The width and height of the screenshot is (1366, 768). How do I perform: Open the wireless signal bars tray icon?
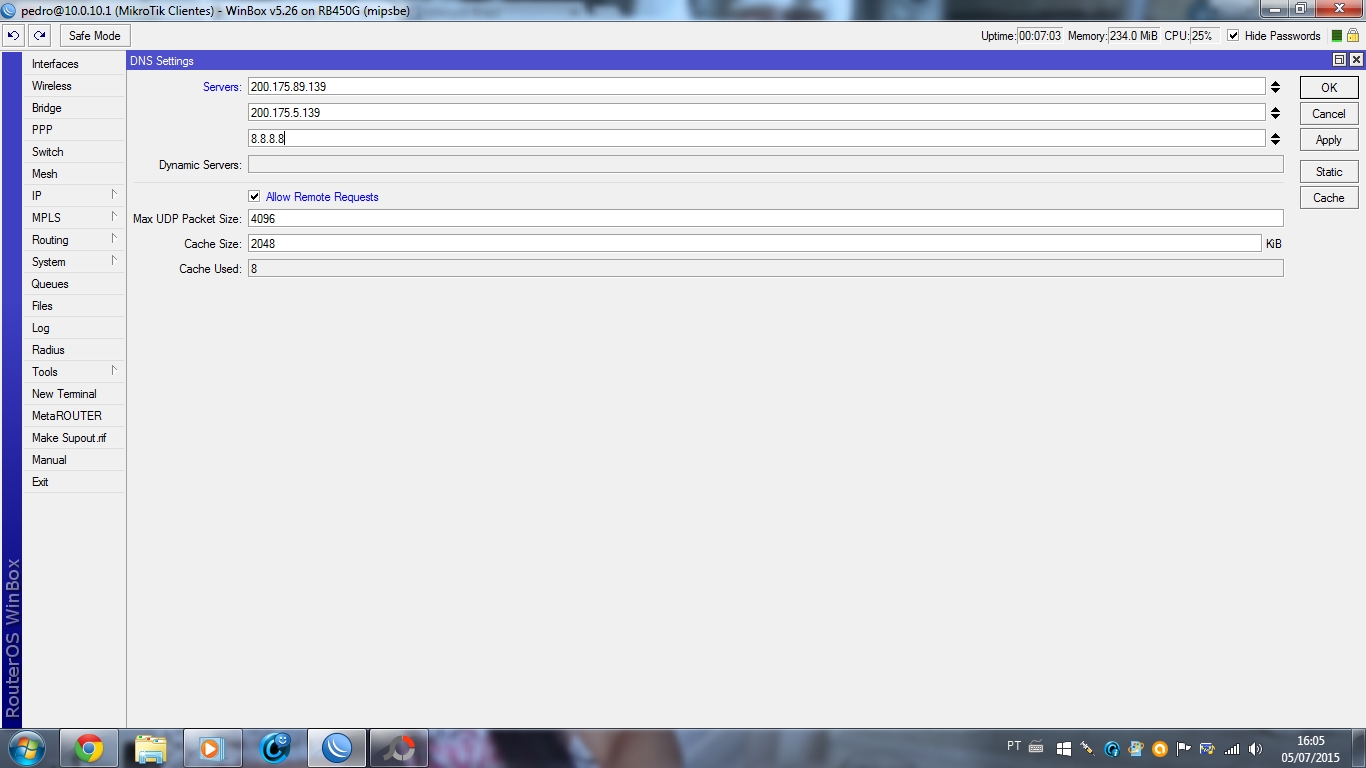(x=1231, y=748)
